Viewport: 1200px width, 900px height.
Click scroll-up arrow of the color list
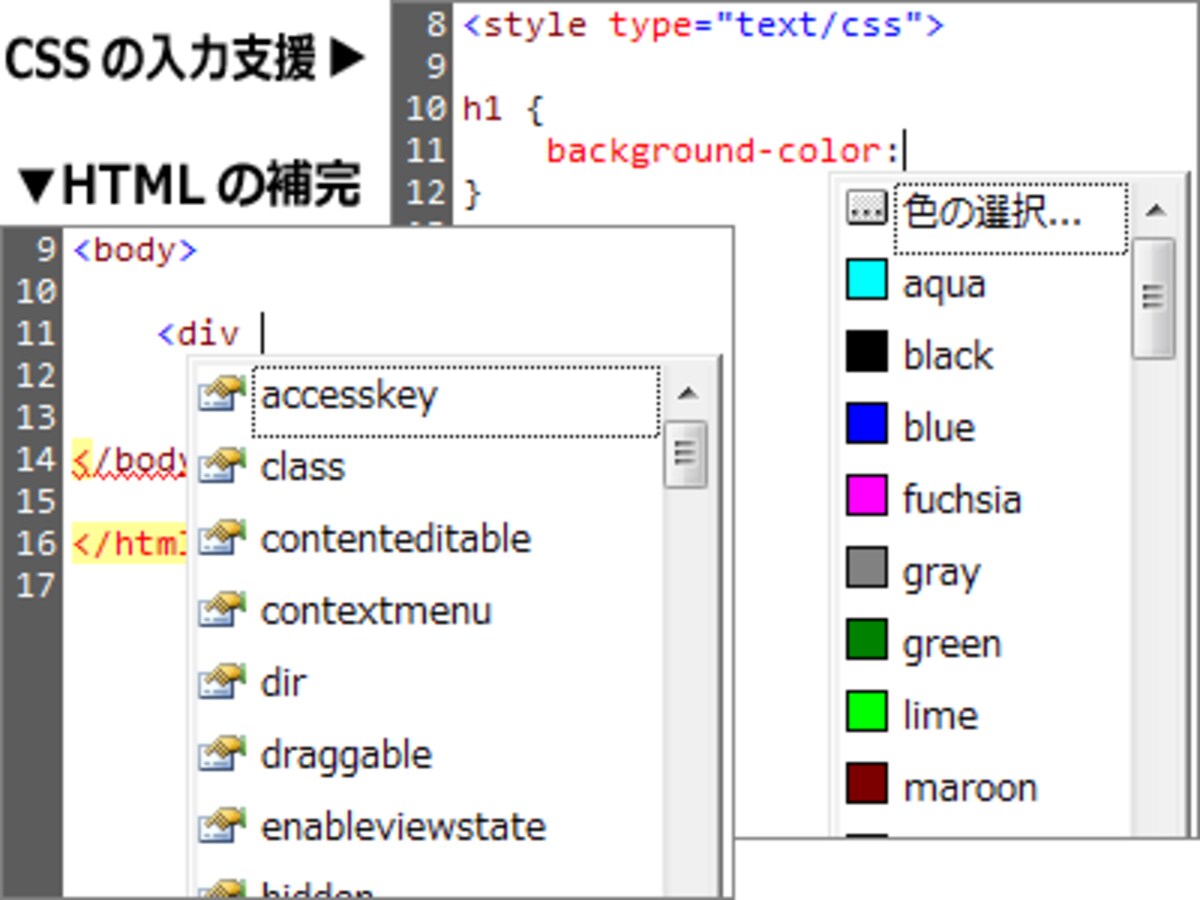point(1156,210)
